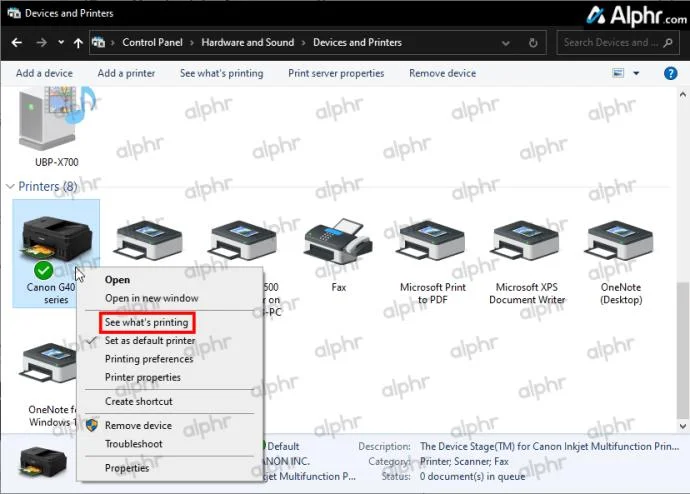Click the Control Panel icon in address bar
The height and width of the screenshot is (494, 690).
tap(99, 43)
